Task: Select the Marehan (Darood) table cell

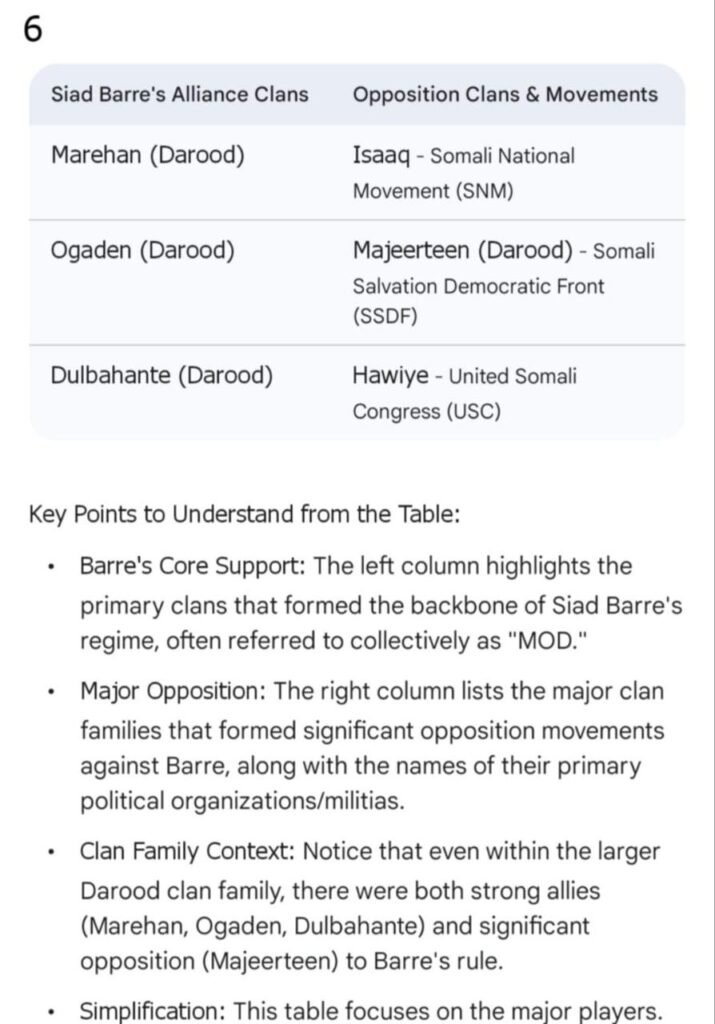Action: (x=148, y=156)
